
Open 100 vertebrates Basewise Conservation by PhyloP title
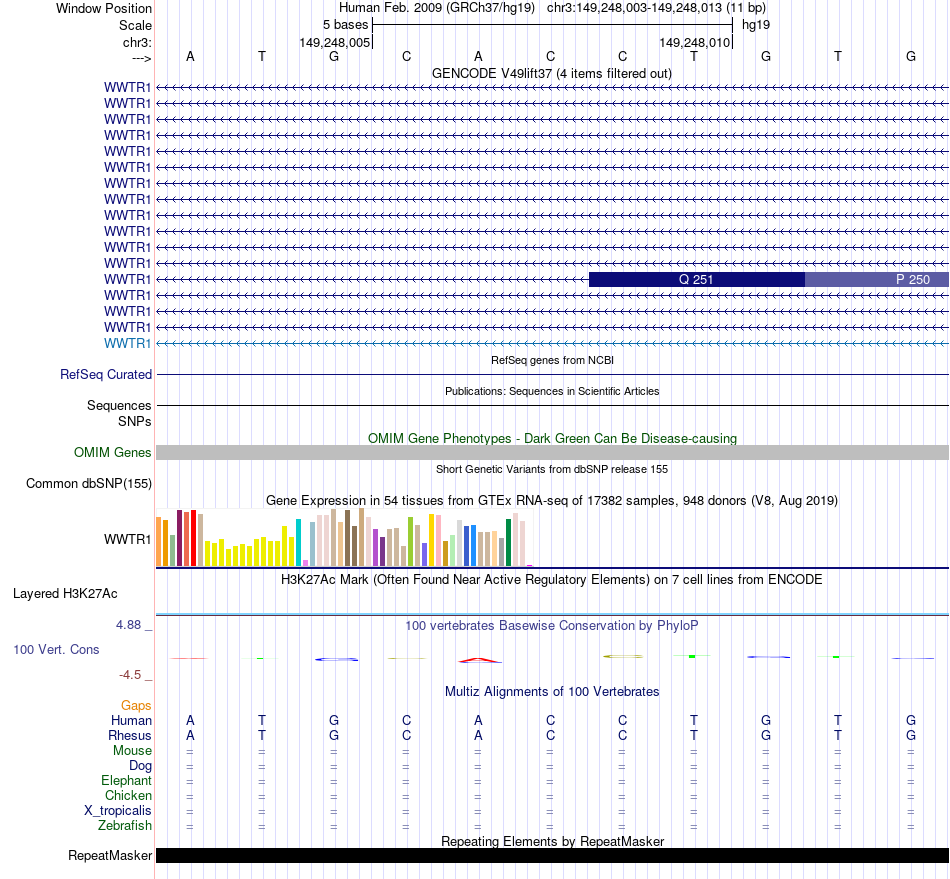(552, 626)
